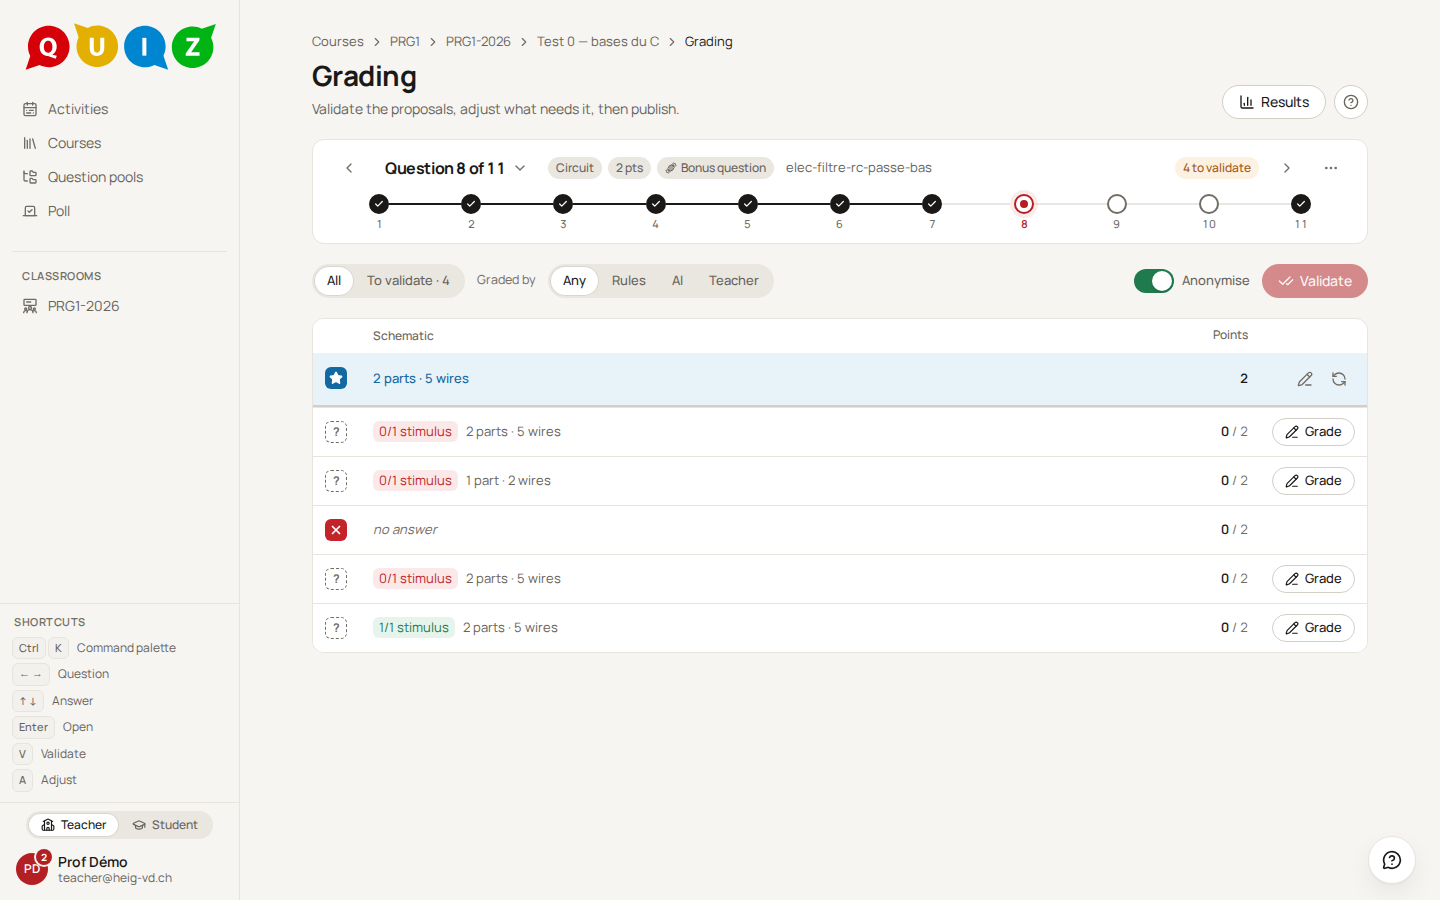Switch to Teacher view mode

pyautogui.click(x=74, y=825)
